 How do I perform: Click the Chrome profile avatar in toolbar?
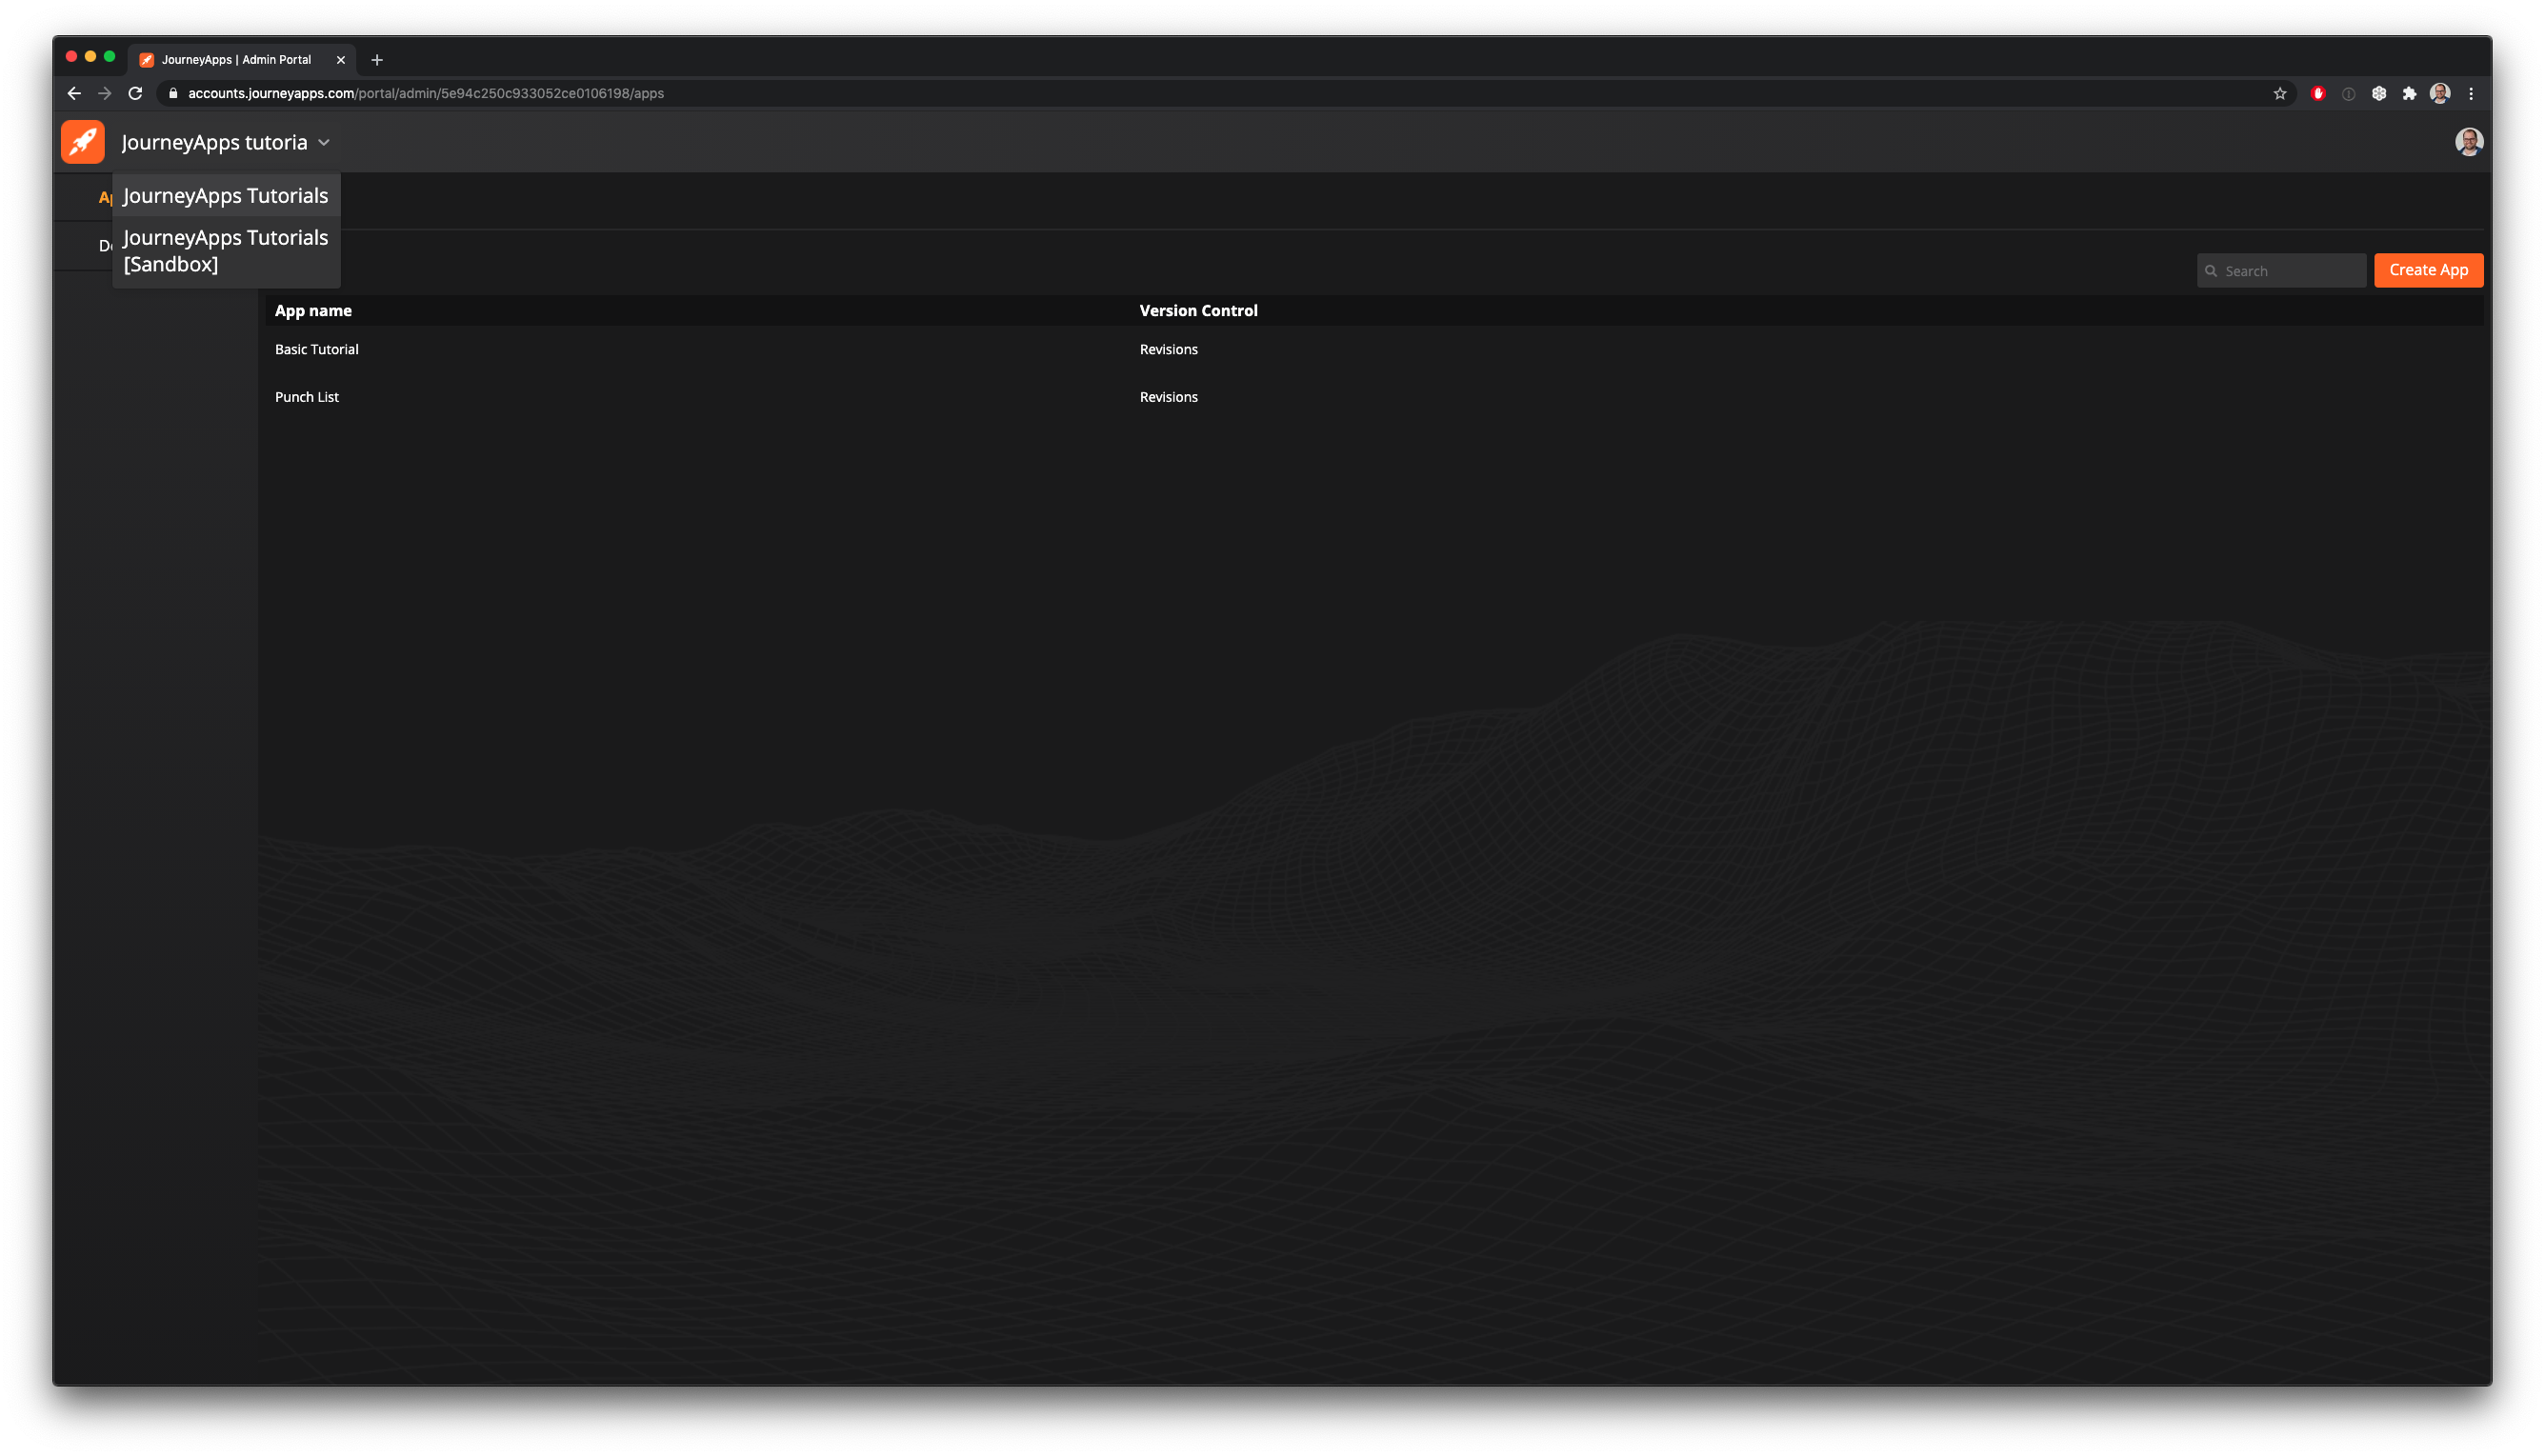(2440, 93)
